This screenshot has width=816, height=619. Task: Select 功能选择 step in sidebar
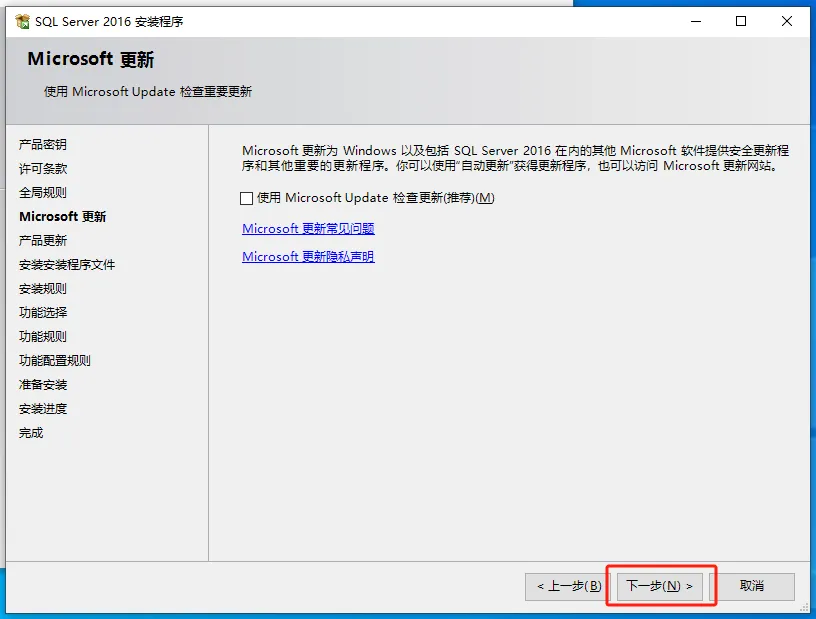[43, 312]
